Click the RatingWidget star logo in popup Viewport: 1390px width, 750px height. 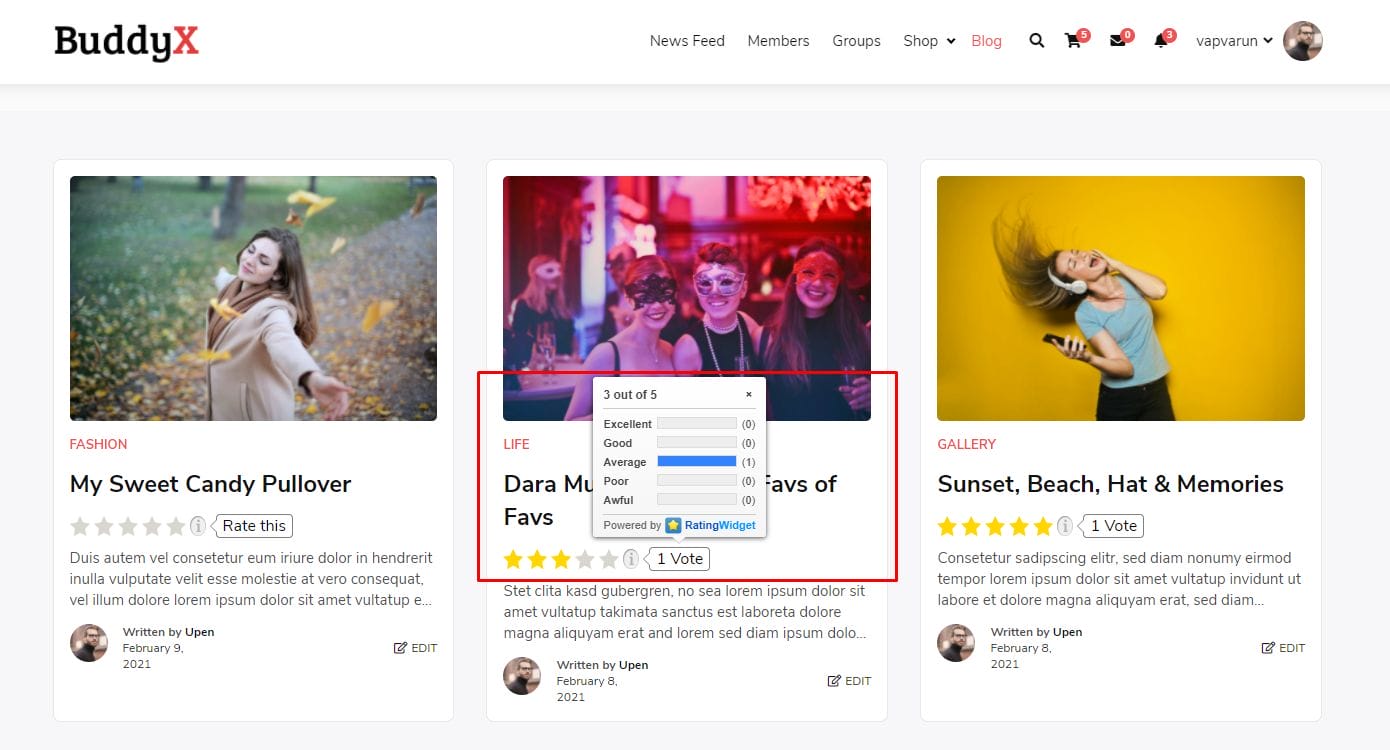[673, 525]
